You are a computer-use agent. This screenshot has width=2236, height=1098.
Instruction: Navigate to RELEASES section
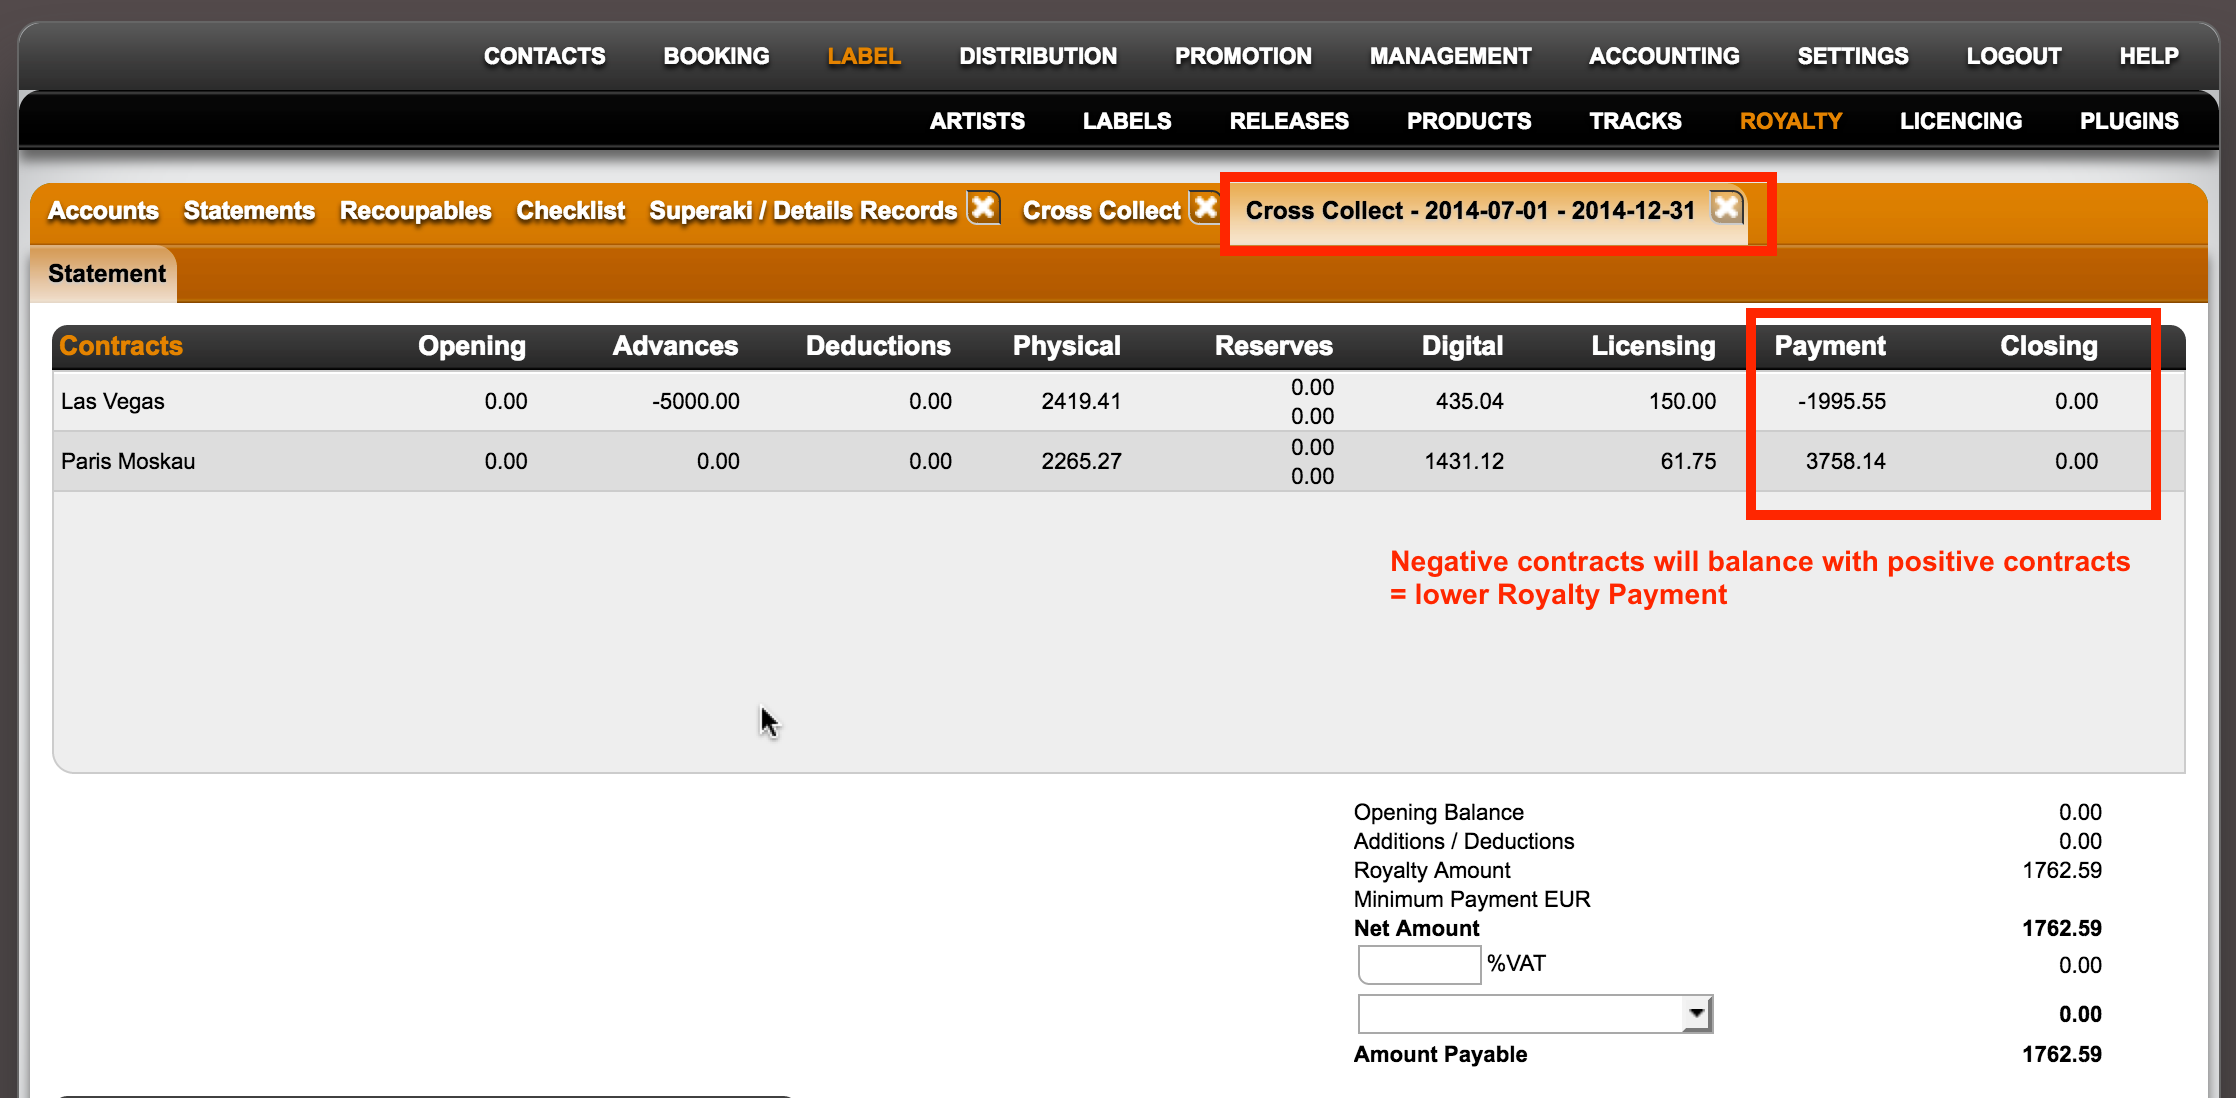pyautogui.click(x=1289, y=121)
